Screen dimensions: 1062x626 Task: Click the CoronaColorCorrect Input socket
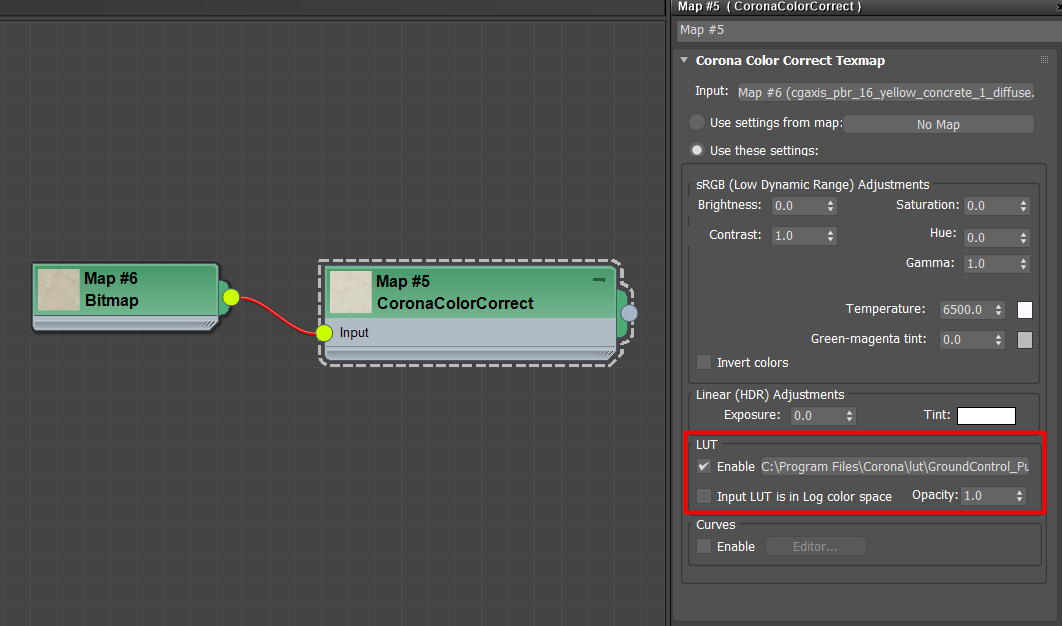324,333
